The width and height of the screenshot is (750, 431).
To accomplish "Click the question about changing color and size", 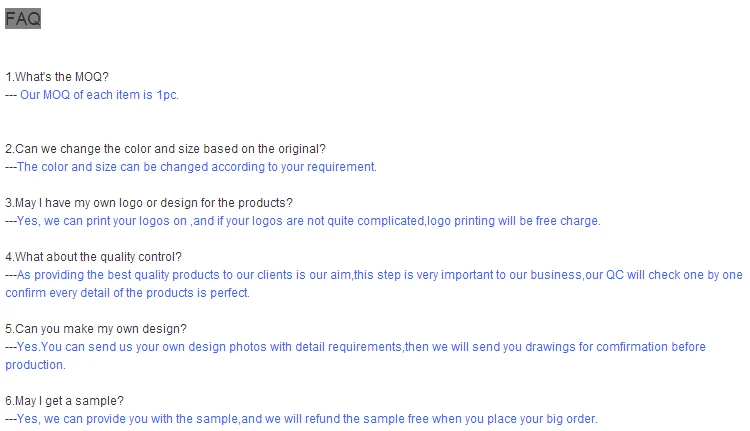I will [x=165, y=149].
